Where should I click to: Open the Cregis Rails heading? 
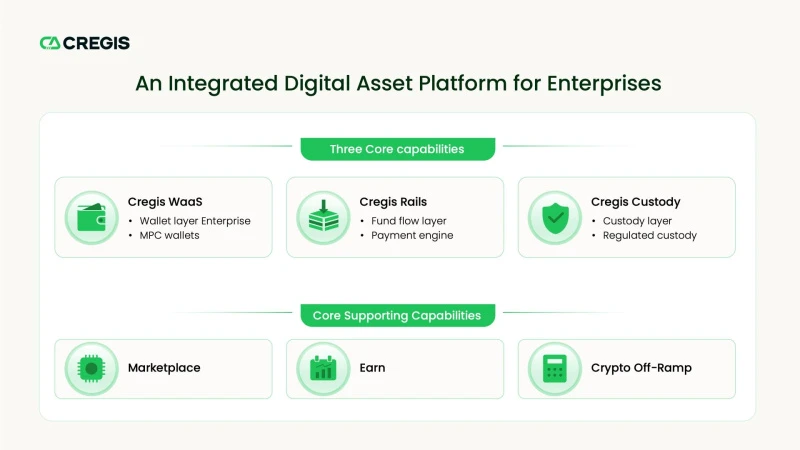393,202
